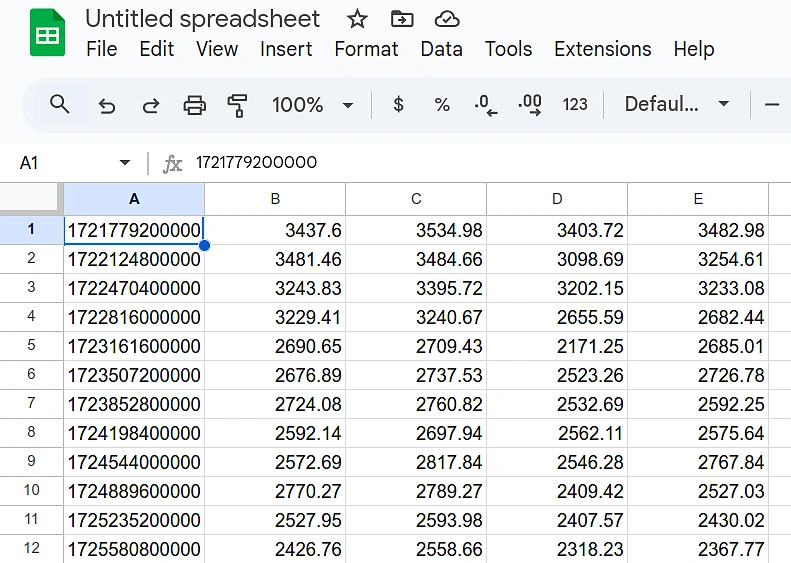
Task: Decrease decimal places
Action: click(x=486, y=105)
